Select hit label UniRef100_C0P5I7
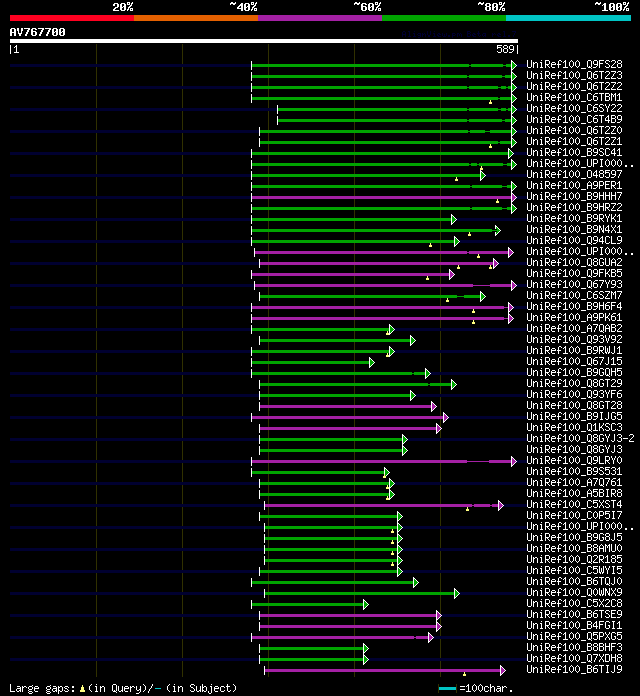The width and height of the screenshot is (640, 696). [x=574, y=515]
